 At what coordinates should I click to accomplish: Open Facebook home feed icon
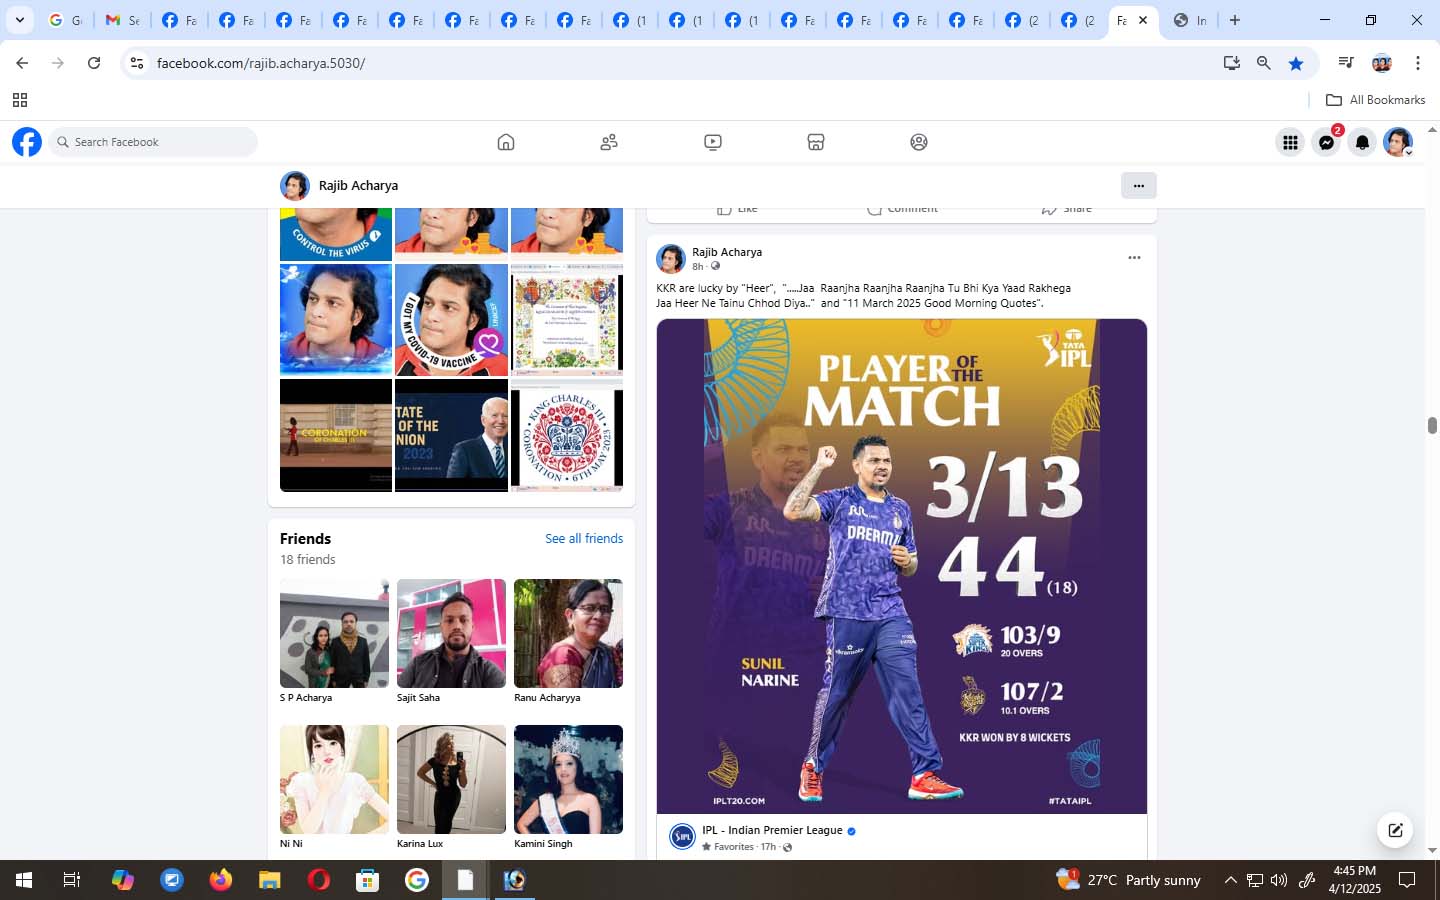tap(506, 142)
